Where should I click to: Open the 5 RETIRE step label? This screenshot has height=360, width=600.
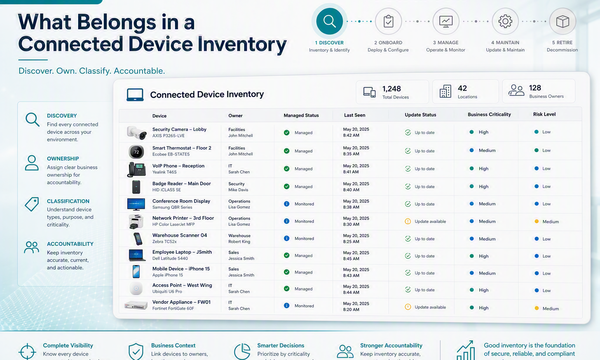point(562,42)
